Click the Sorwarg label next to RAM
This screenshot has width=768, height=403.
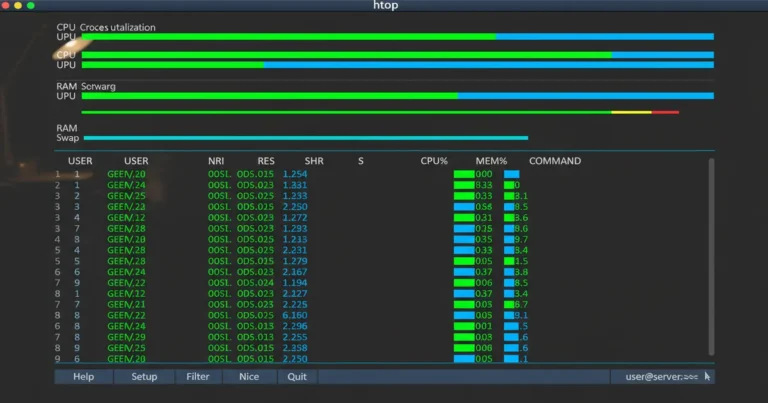98,87
